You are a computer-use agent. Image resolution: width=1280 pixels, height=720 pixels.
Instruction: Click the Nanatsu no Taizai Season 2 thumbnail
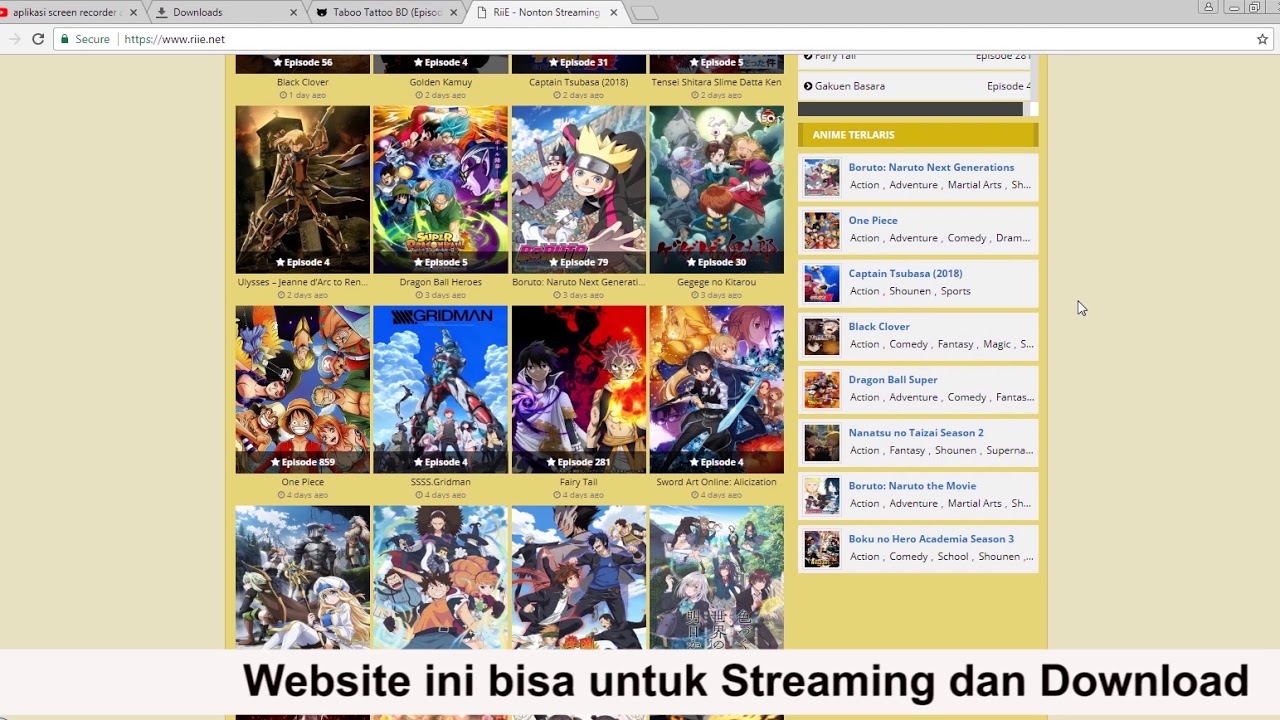(822, 442)
